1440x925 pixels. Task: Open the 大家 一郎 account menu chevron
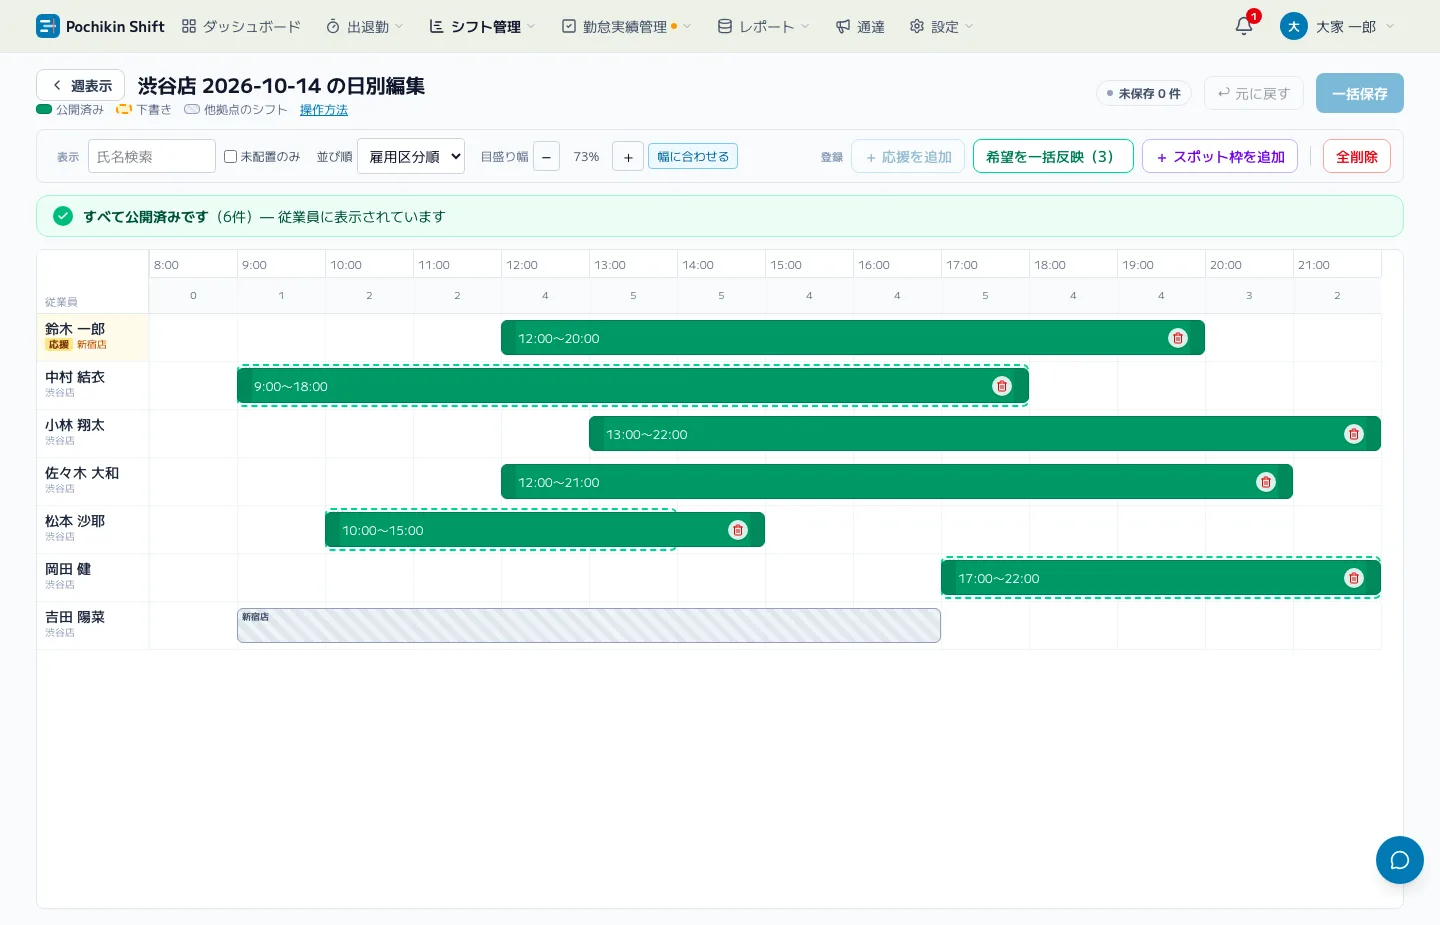(x=1390, y=27)
